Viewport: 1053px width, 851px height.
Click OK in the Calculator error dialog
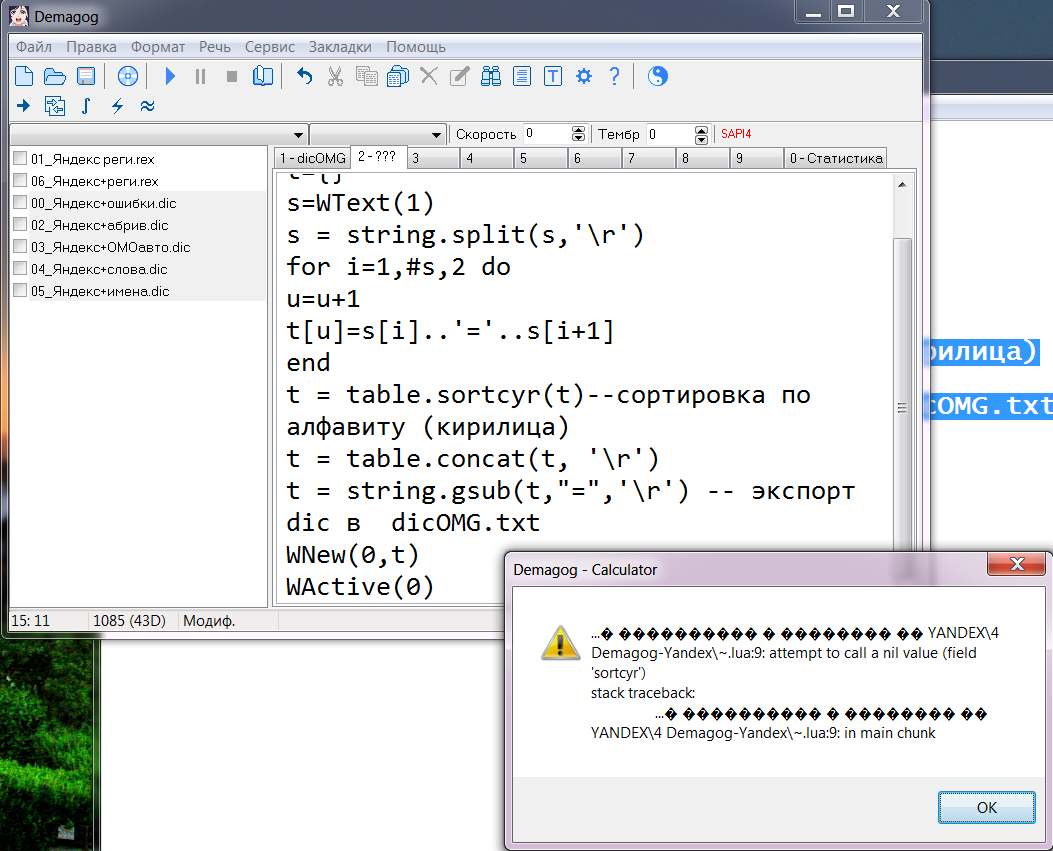[x=987, y=807]
